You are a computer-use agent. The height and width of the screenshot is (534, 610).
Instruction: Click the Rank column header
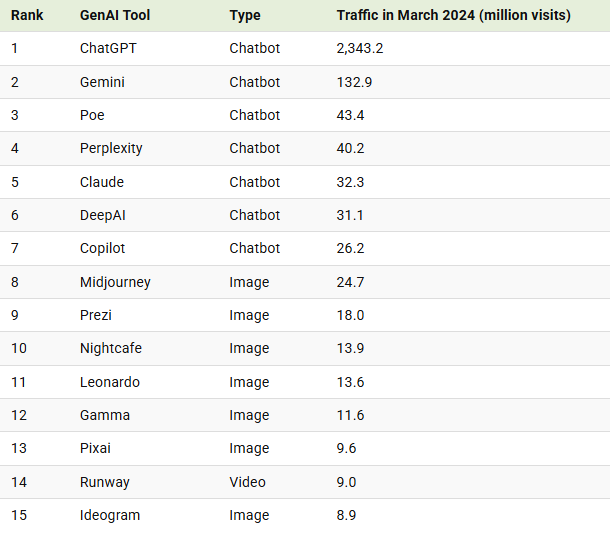(x=27, y=16)
